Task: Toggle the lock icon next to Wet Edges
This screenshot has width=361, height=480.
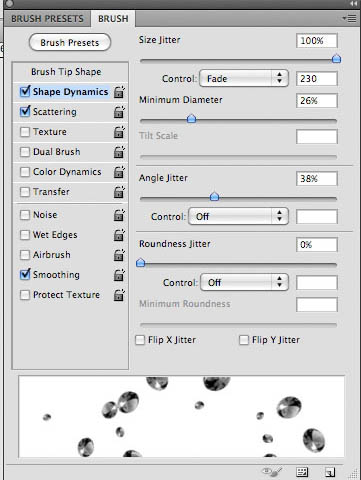Action: (x=119, y=235)
